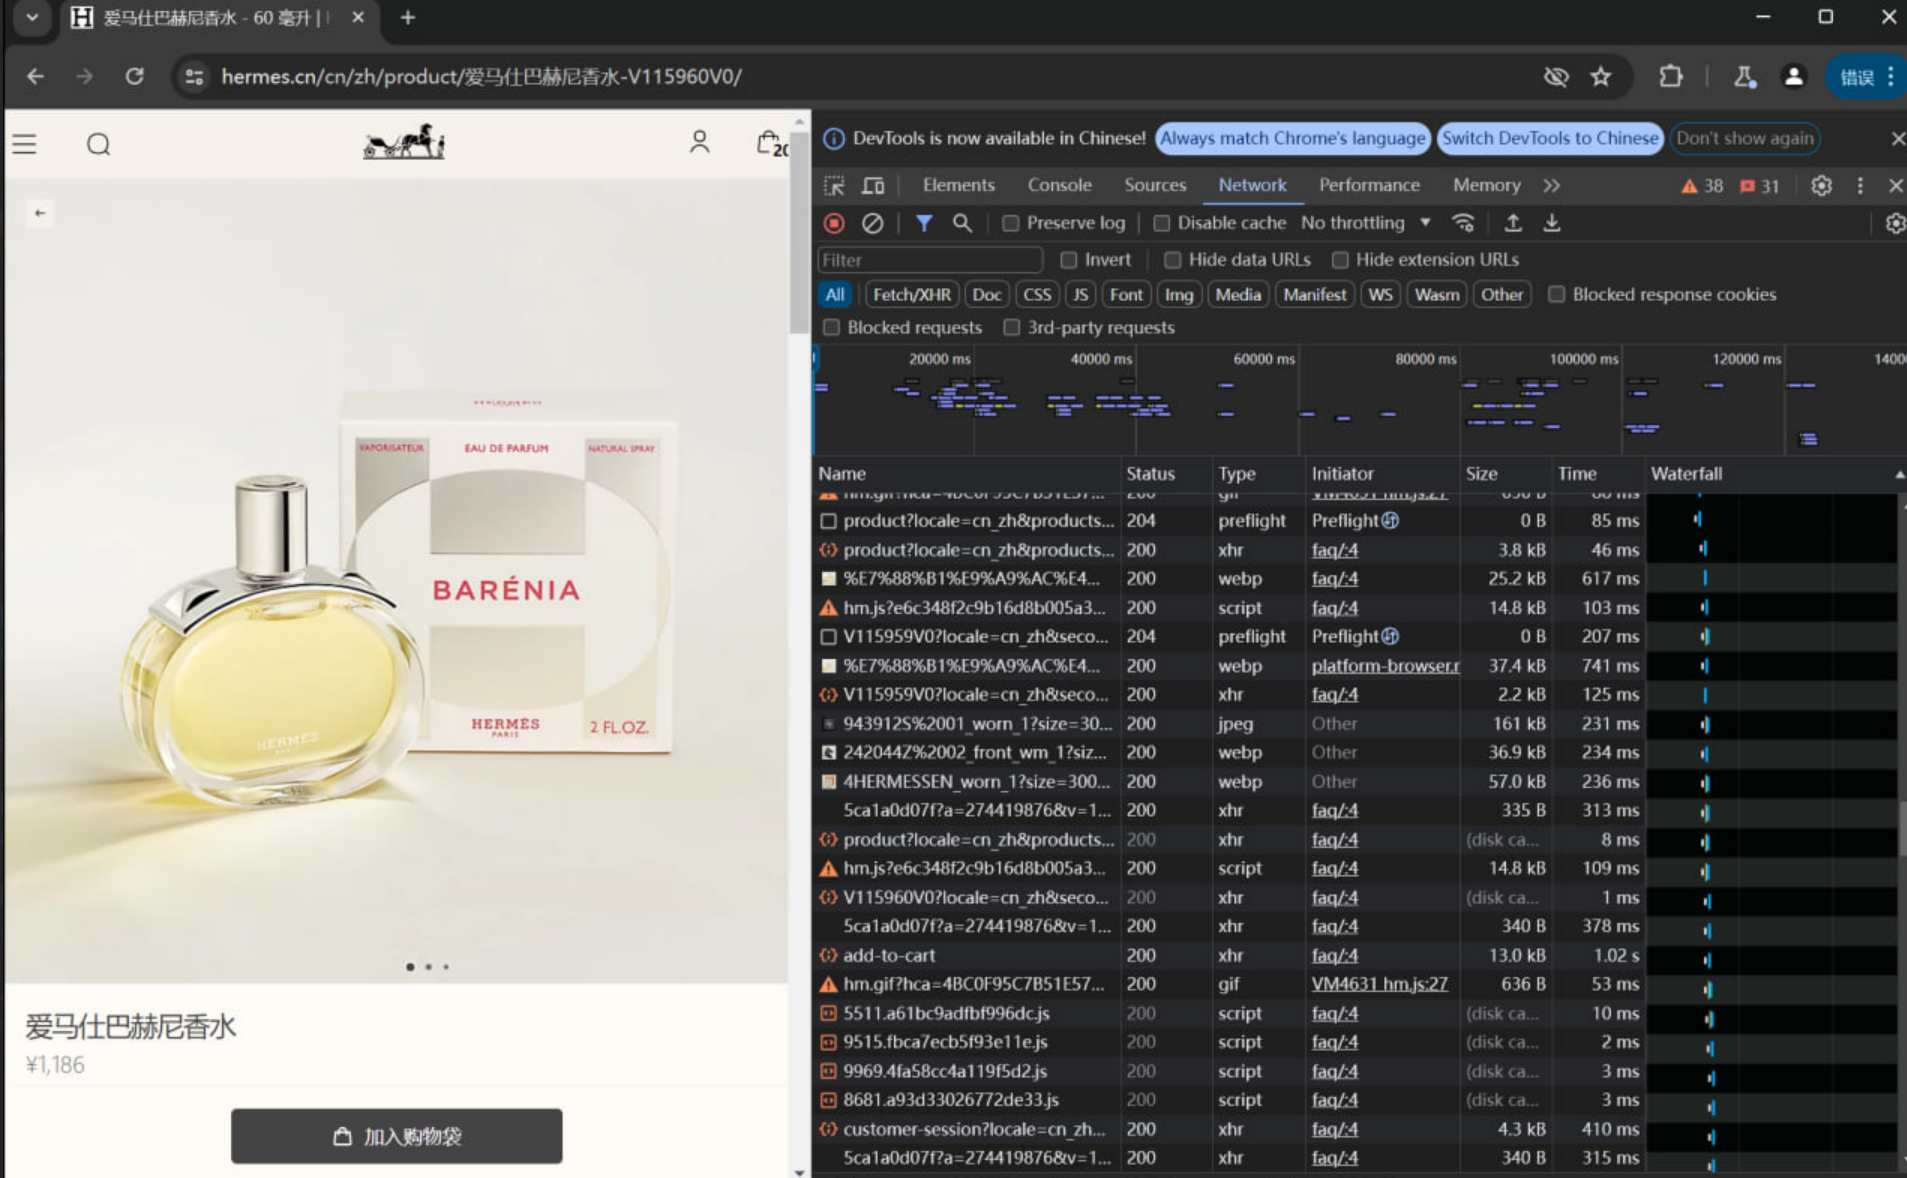
Task: Open the more DevTools panels chevron
Action: pyautogui.click(x=1551, y=185)
